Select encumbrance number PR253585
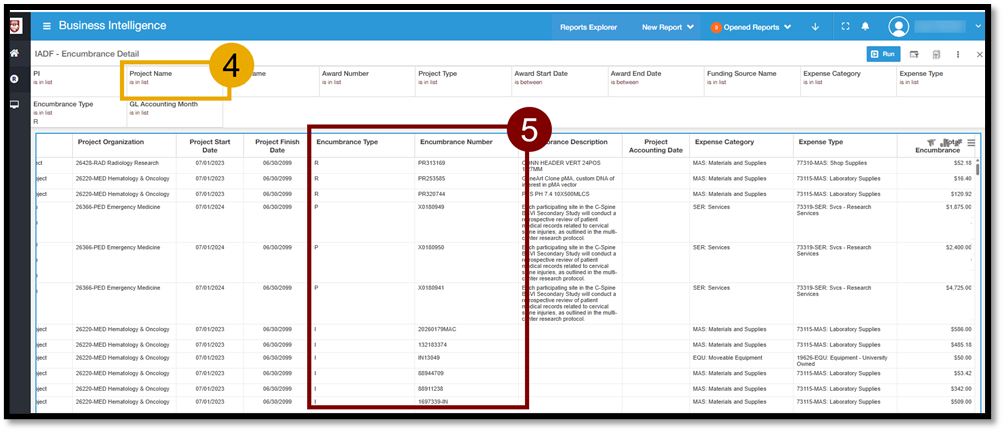Screen dimensions: 1004x432 click(x=432, y=179)
